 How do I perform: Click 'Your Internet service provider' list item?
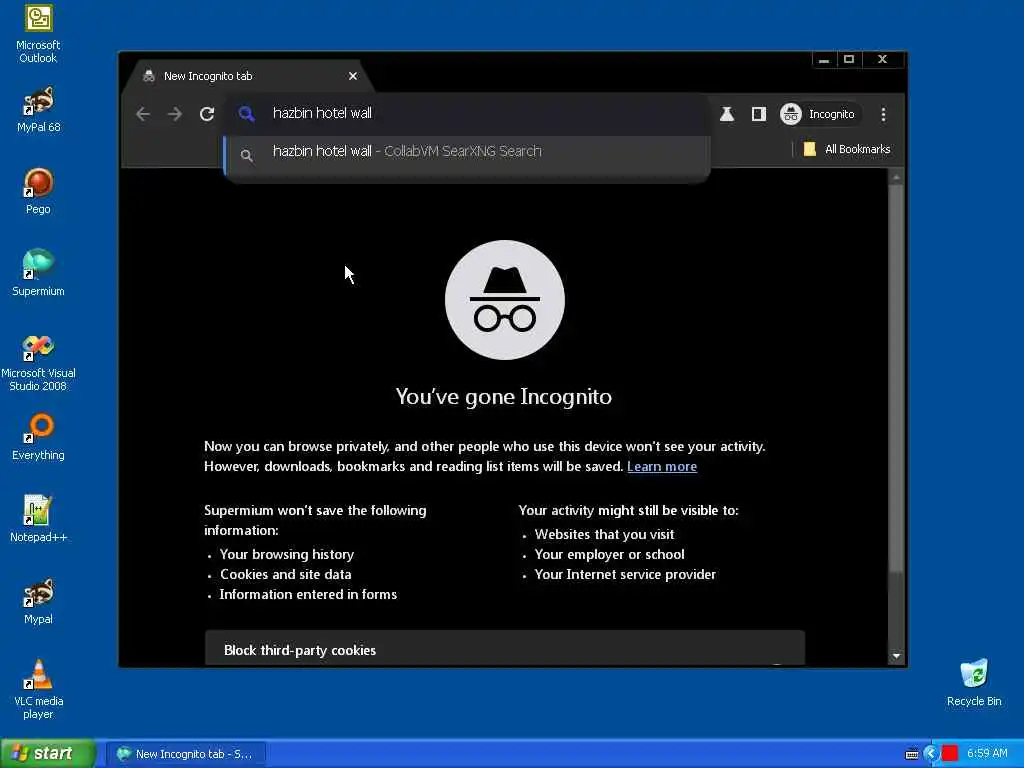(x=625, y=575)
